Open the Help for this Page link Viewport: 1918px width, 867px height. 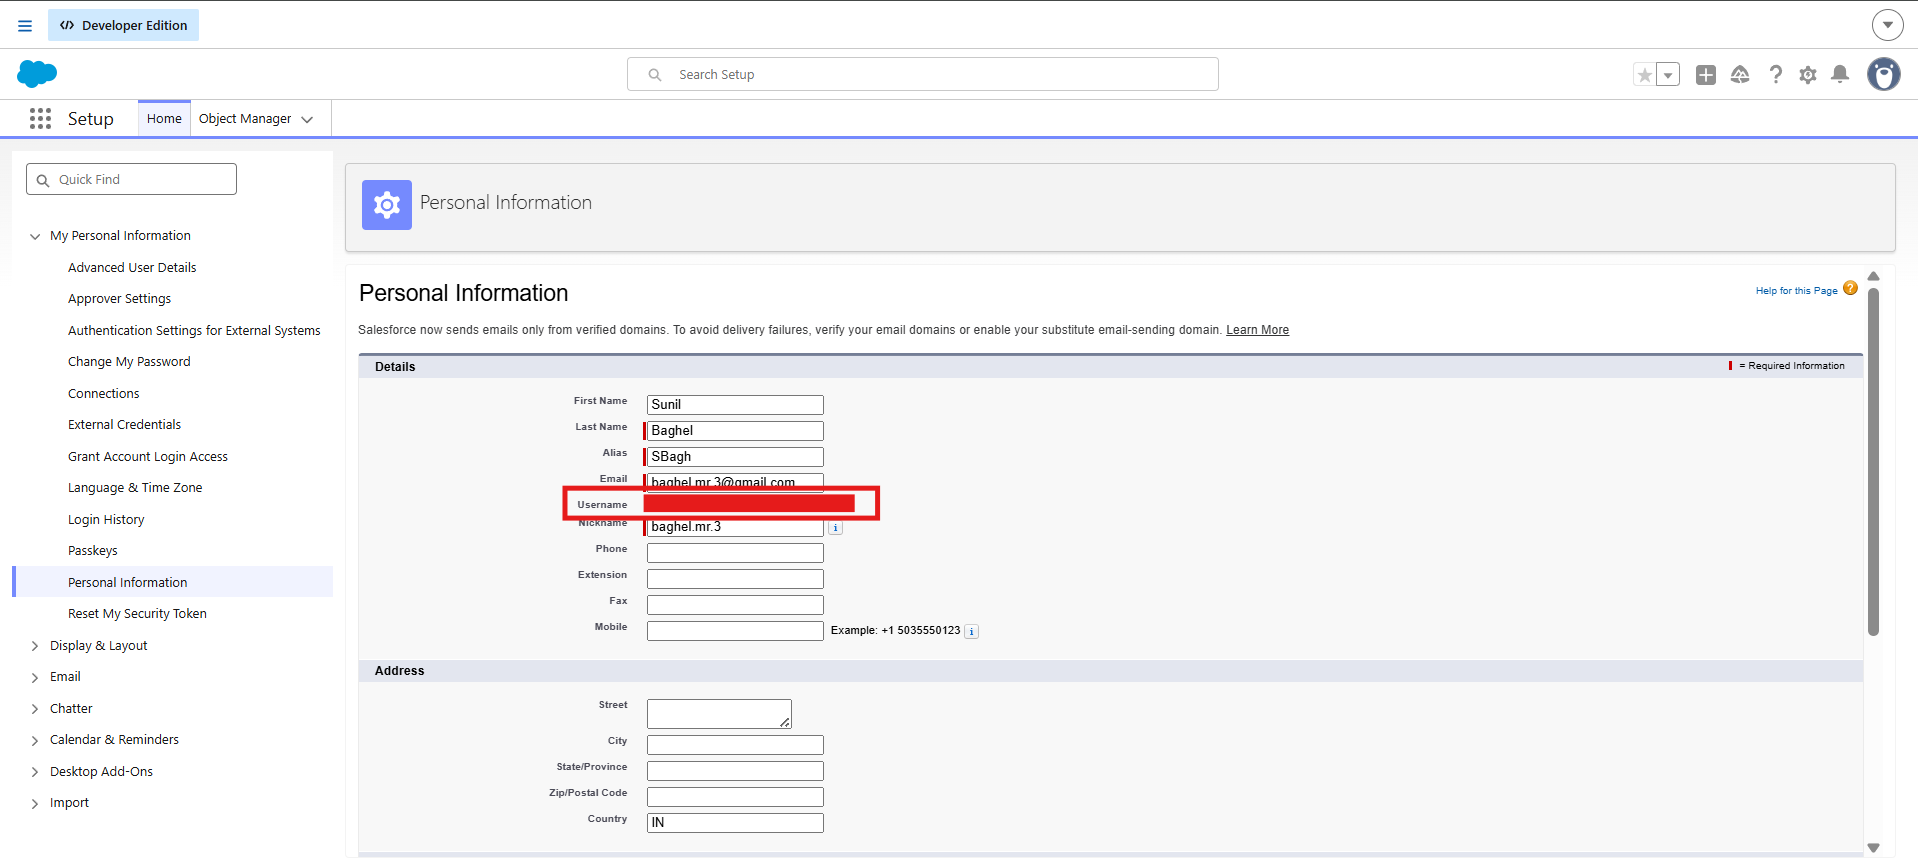point(1796,291)
